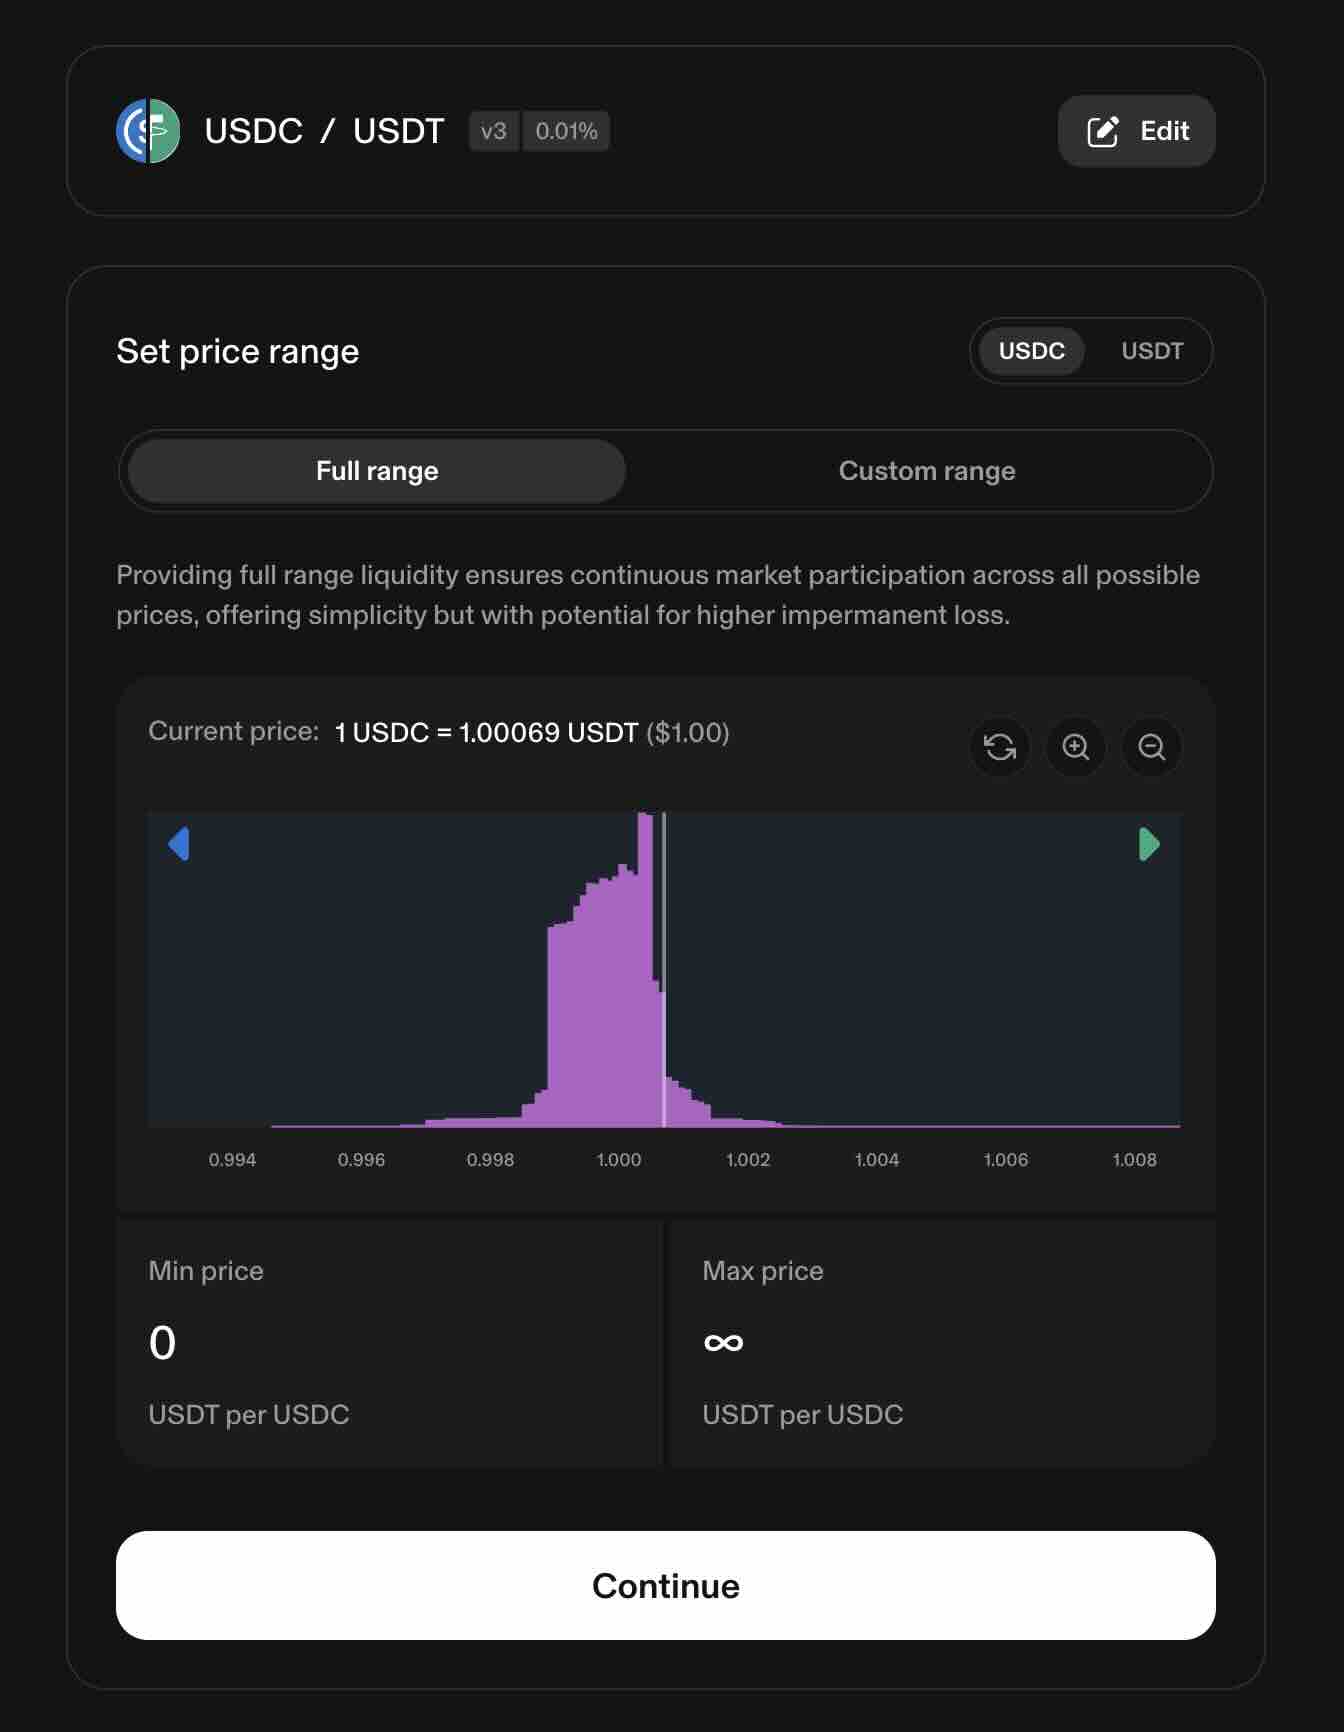Click the USDC/USDT pair token logos

(x=150, y=130)
